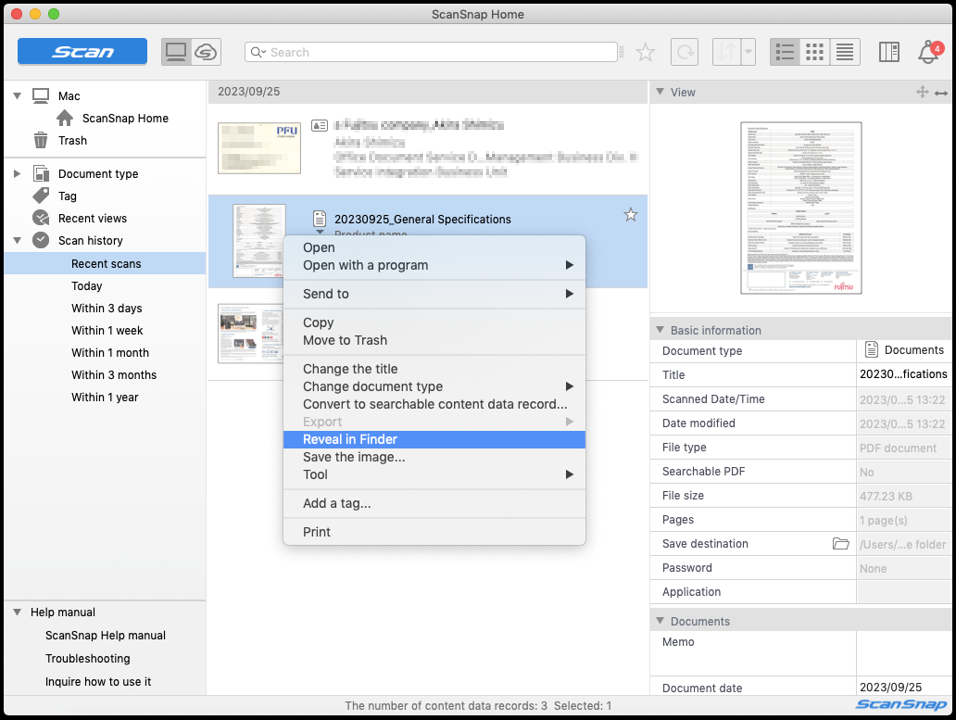Select Within 1 week filter
This screenshot has width=956, height=720.
click(x=107, y=330)
